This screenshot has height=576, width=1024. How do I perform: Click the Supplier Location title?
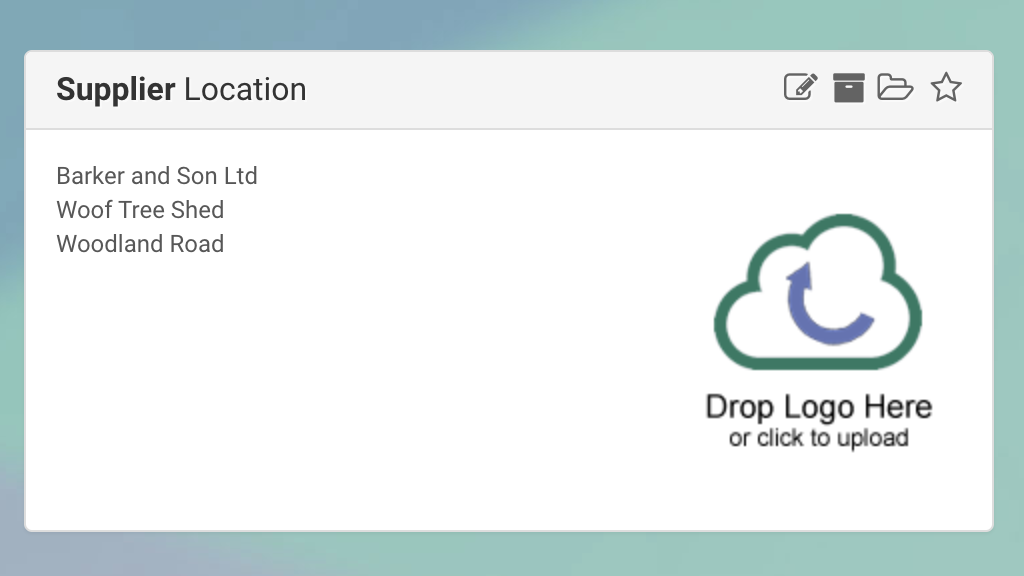coord(182,89)
